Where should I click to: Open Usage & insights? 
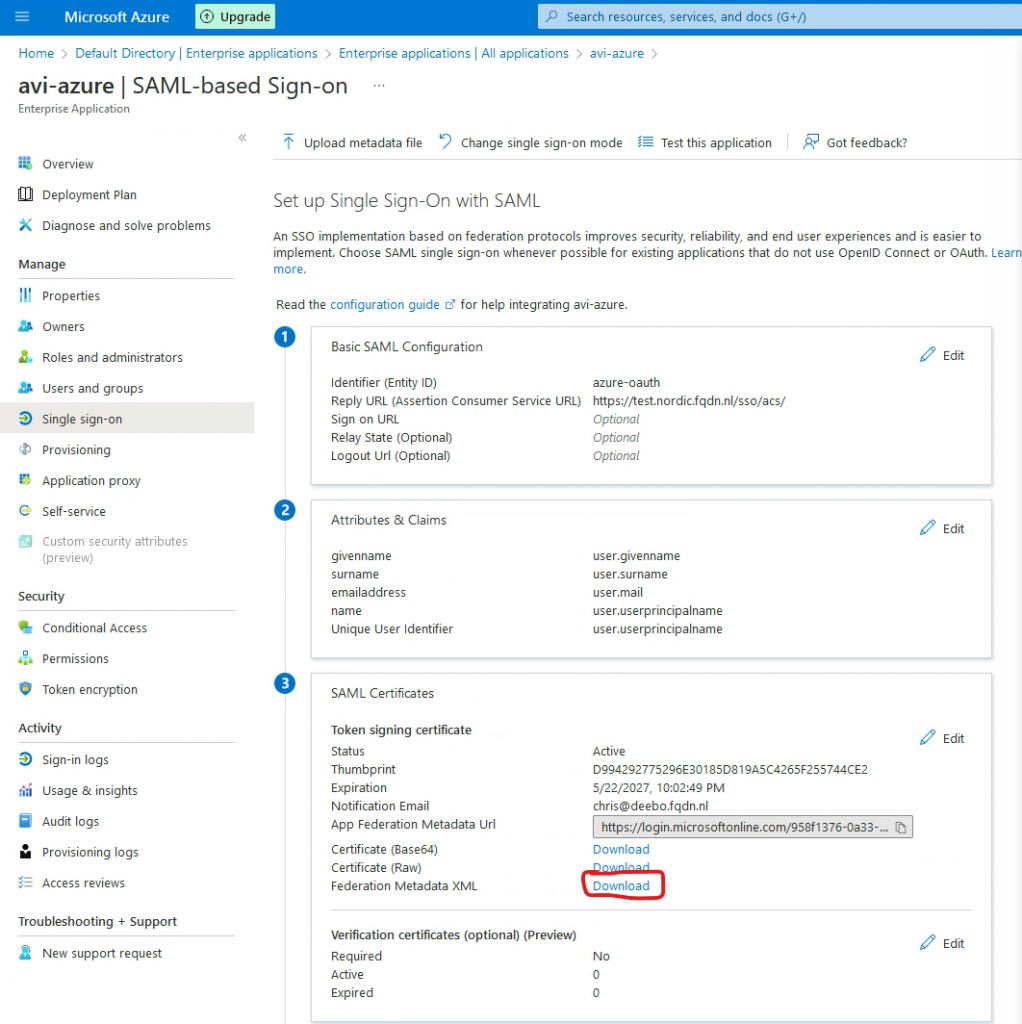89,790
